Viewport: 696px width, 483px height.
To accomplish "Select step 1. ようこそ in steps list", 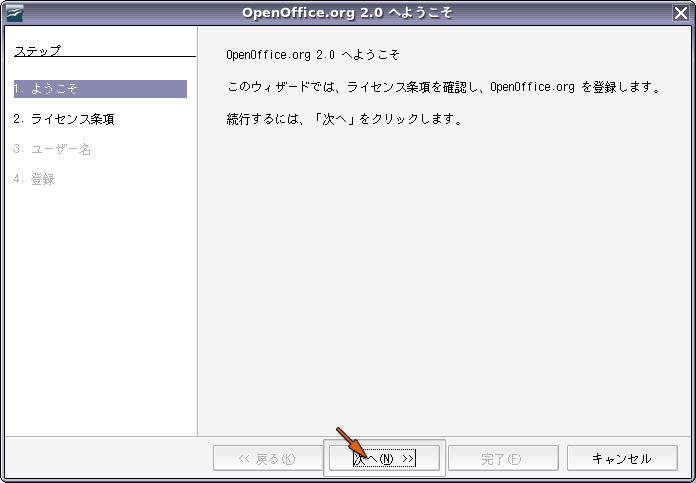I will coord(100,89).
